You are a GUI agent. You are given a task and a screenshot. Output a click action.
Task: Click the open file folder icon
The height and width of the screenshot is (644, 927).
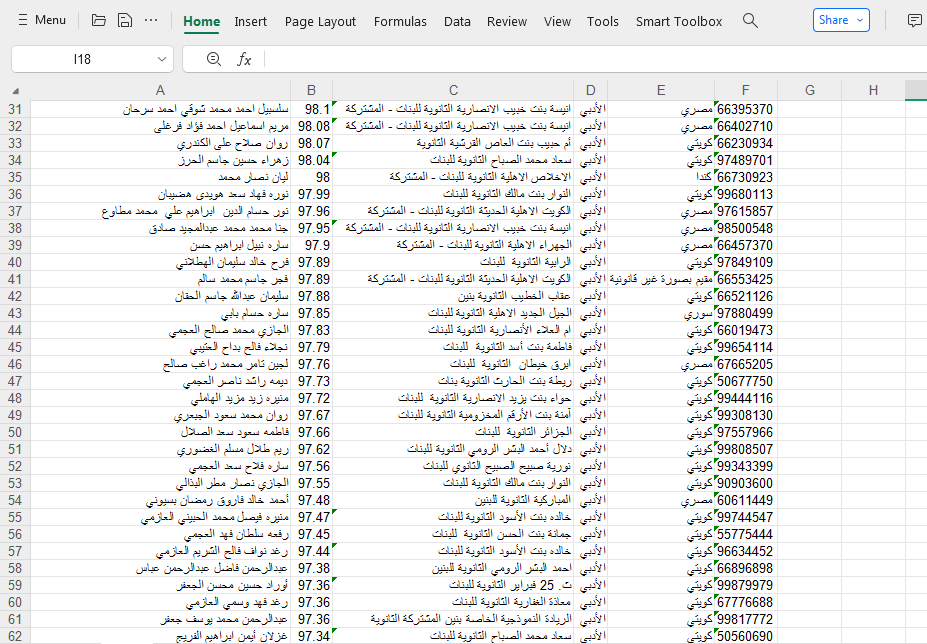coord(98,20)
